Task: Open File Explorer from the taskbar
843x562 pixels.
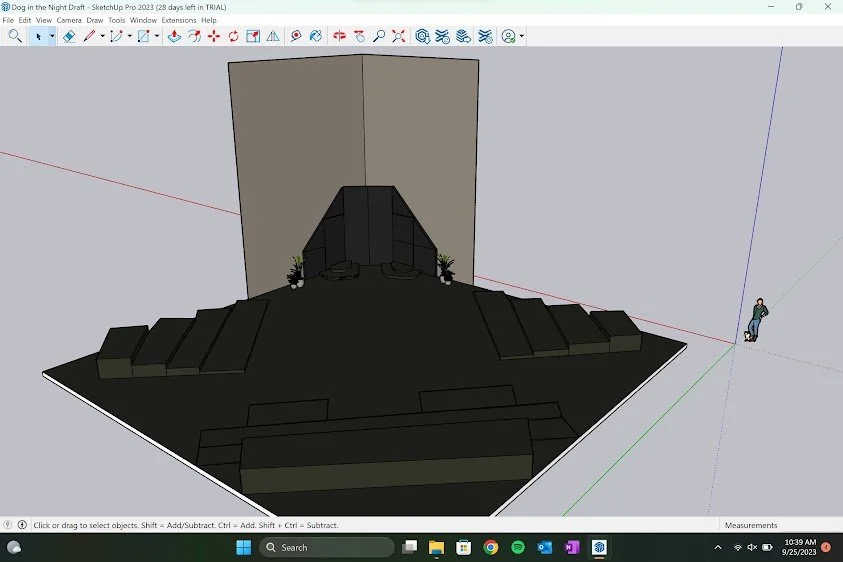Action: (x=436, y=547)
